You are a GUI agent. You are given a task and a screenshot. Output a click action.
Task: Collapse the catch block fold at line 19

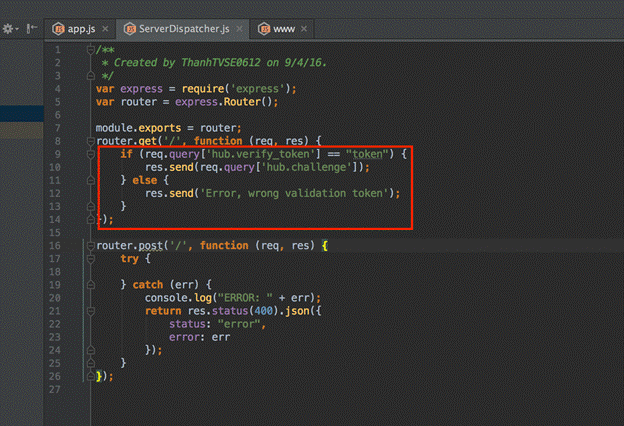point(91,285)
